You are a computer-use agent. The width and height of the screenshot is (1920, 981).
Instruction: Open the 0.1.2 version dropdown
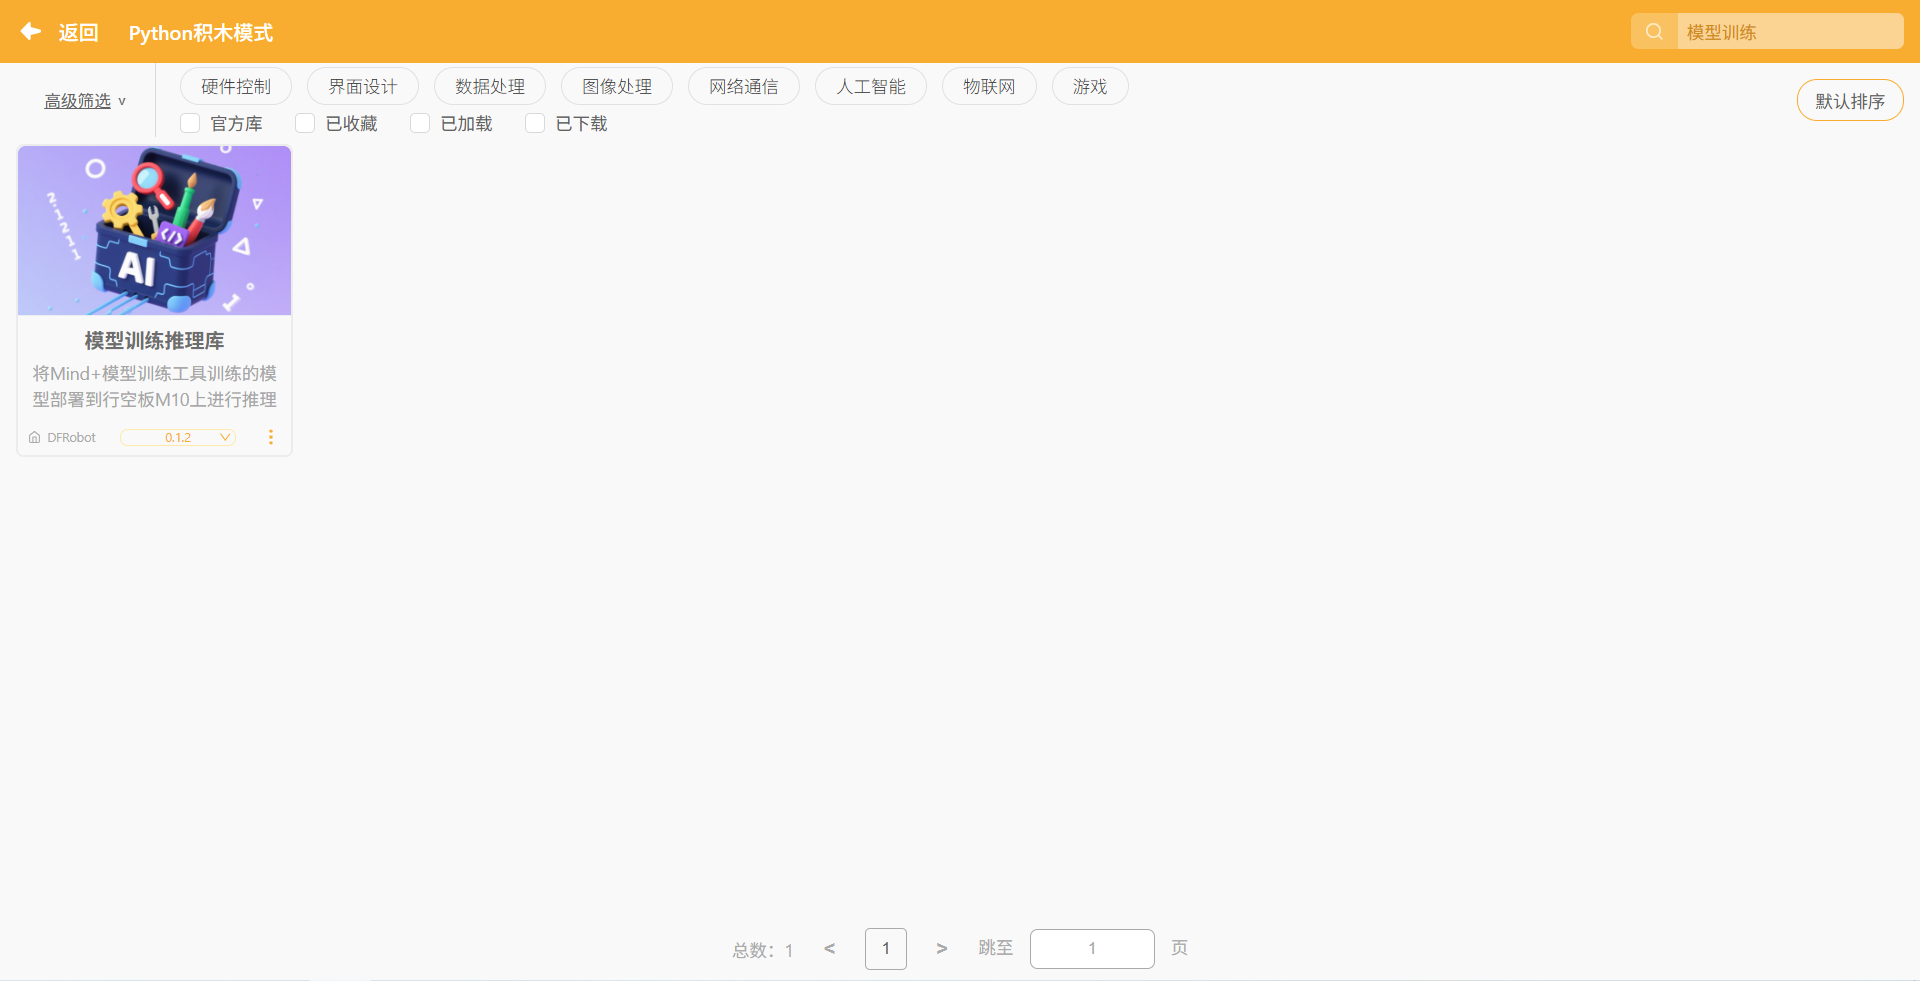coord(178,437)
